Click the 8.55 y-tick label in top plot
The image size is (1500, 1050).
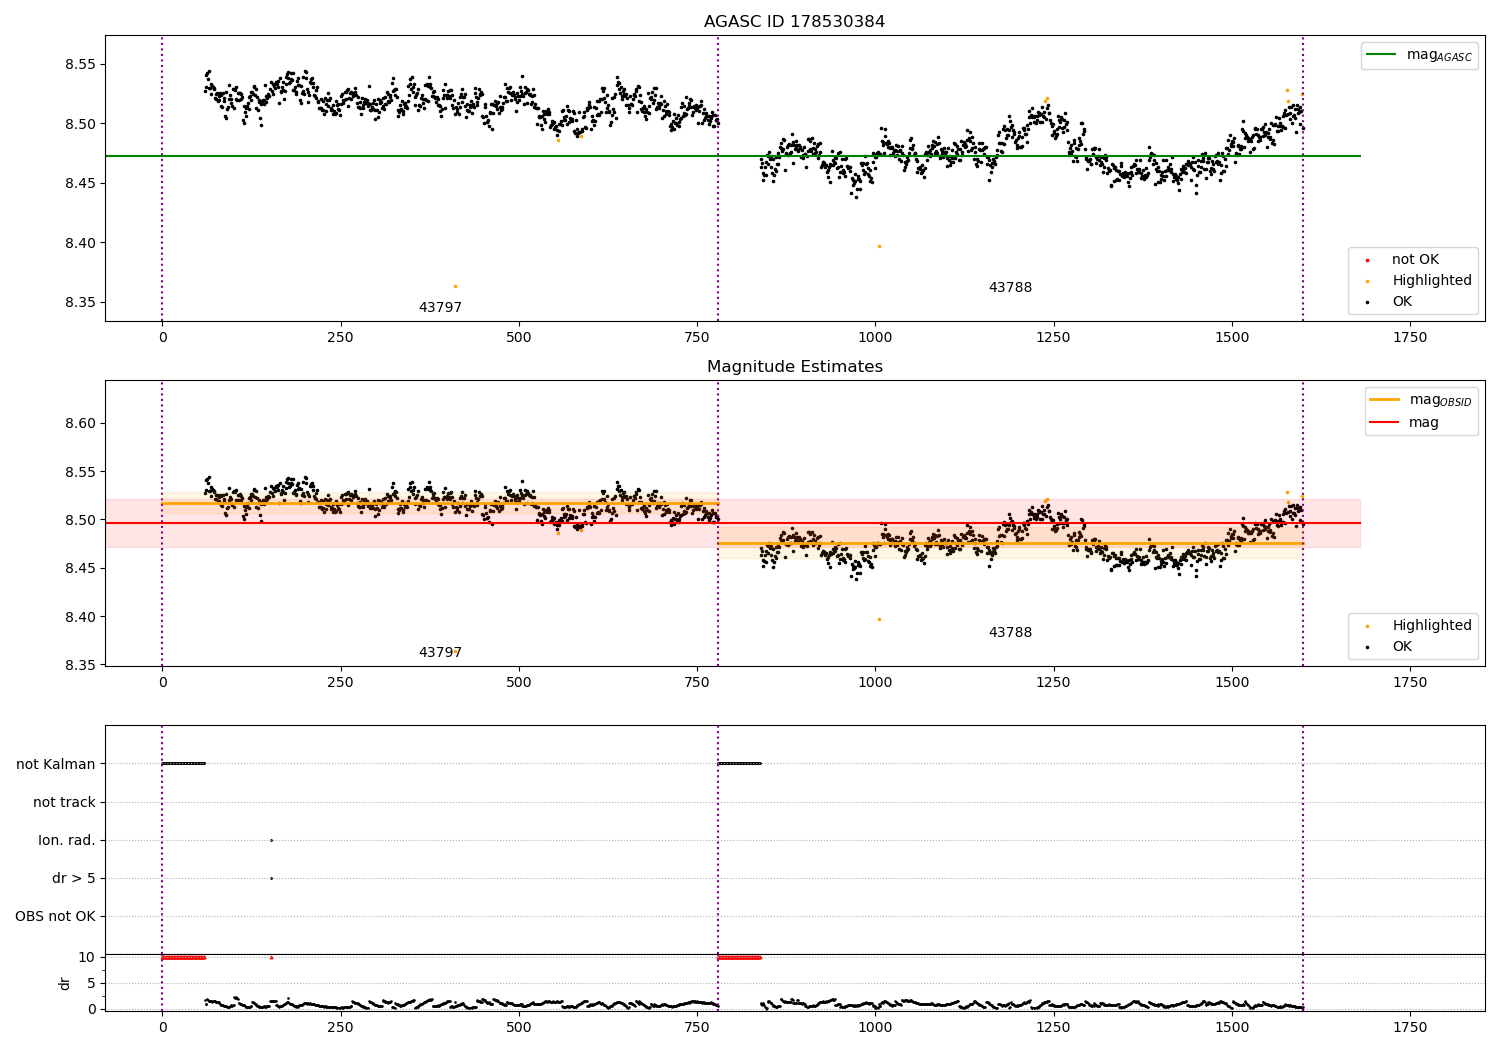(x=78, y=65)
